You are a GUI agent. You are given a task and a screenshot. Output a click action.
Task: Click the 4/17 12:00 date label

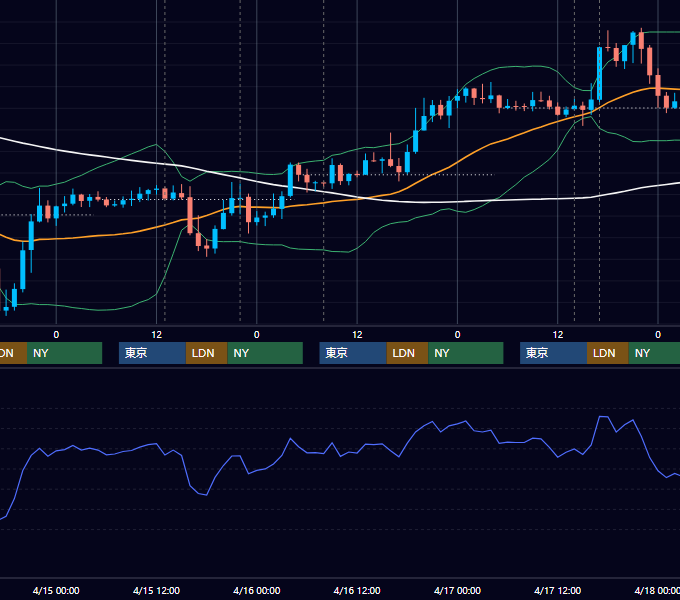[x=557, y=590]
